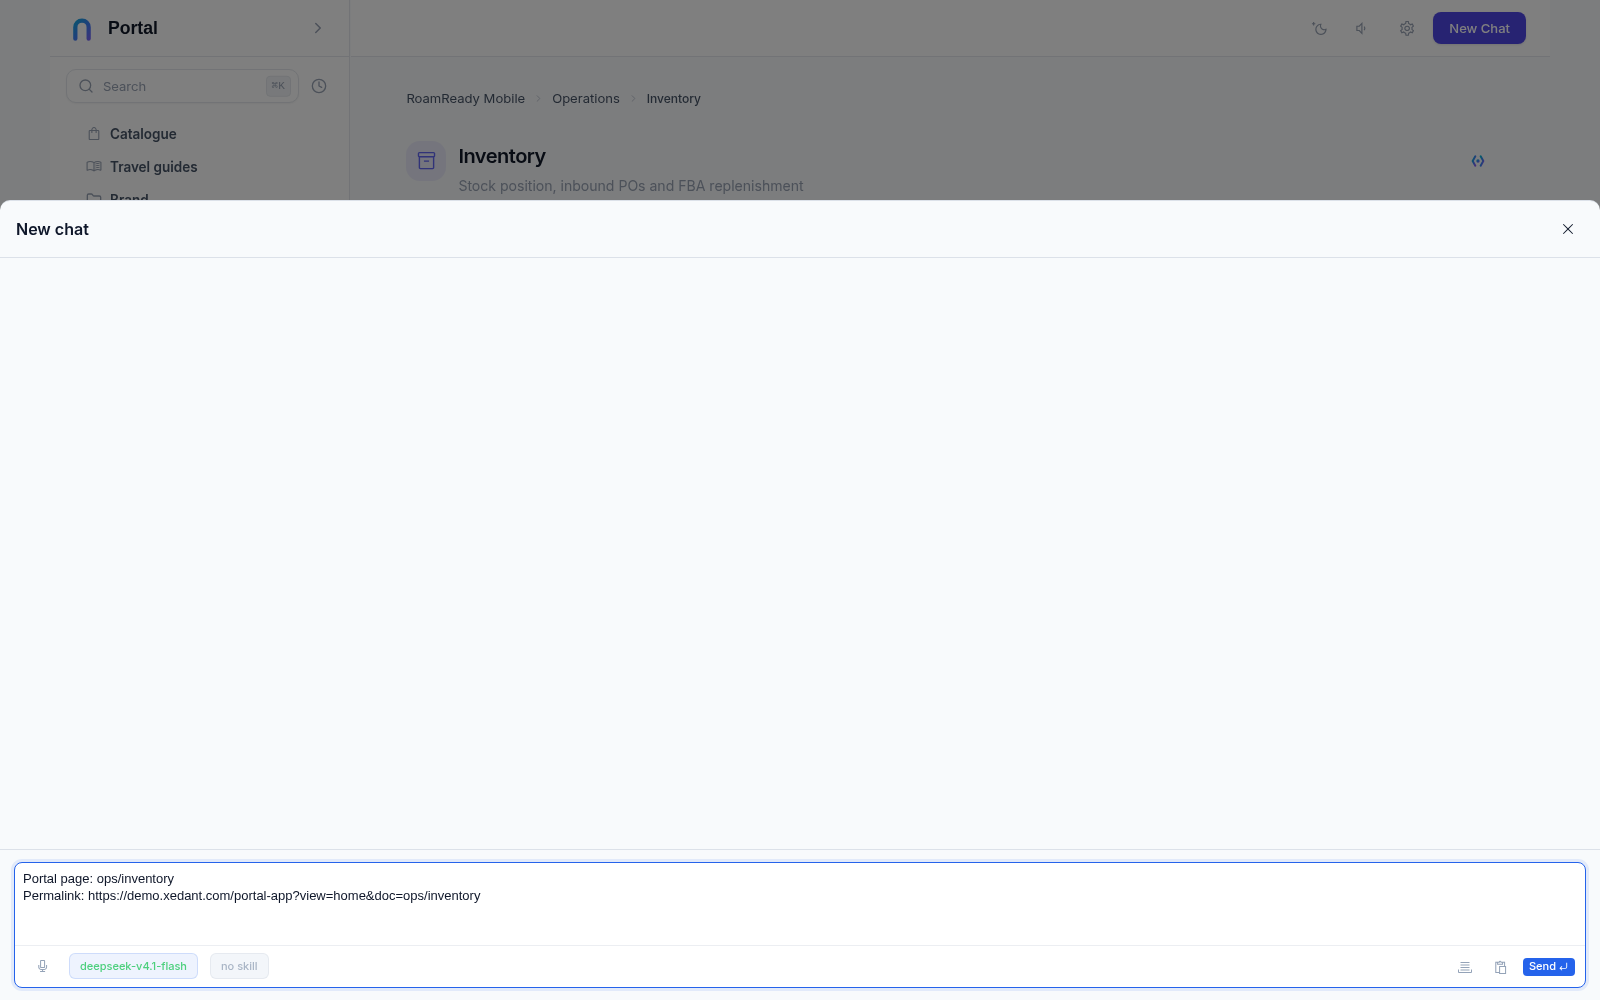Open the deepseek-v4.1-flash model selector
This screenshot has width=1600, height=1000.
tap(133, 966)
